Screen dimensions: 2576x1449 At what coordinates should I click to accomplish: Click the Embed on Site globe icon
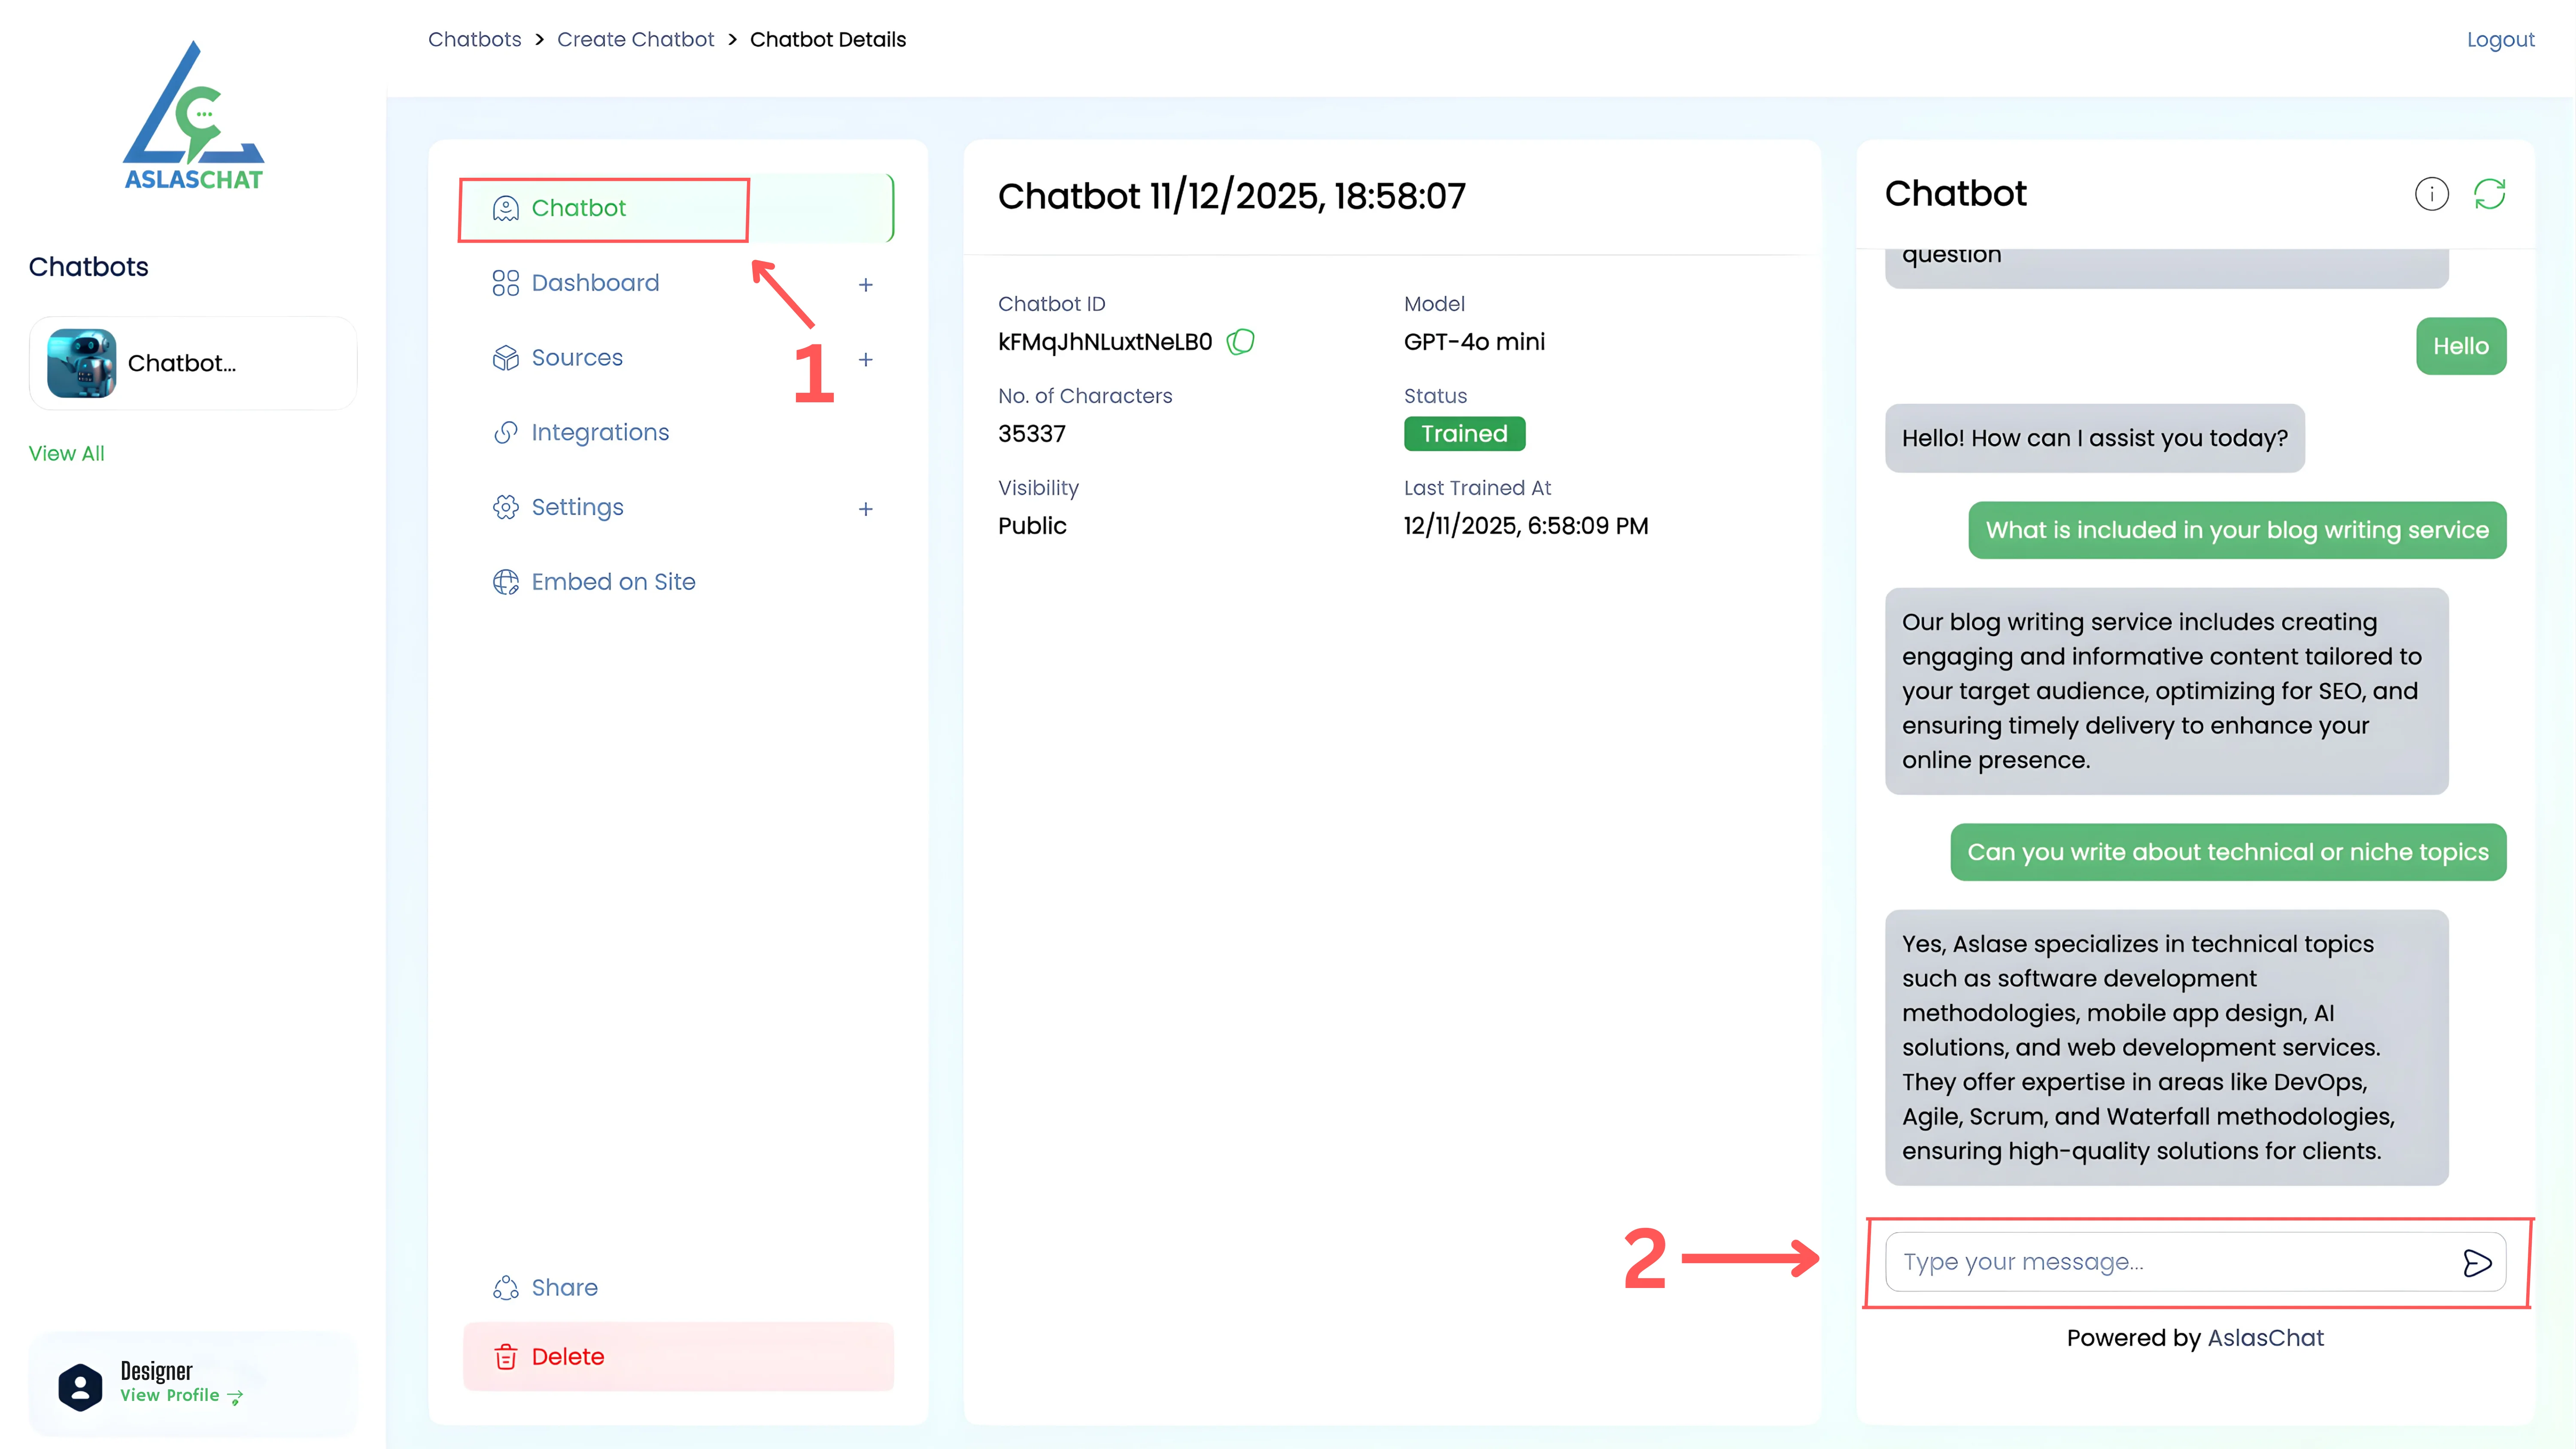[x=506, y=582]
